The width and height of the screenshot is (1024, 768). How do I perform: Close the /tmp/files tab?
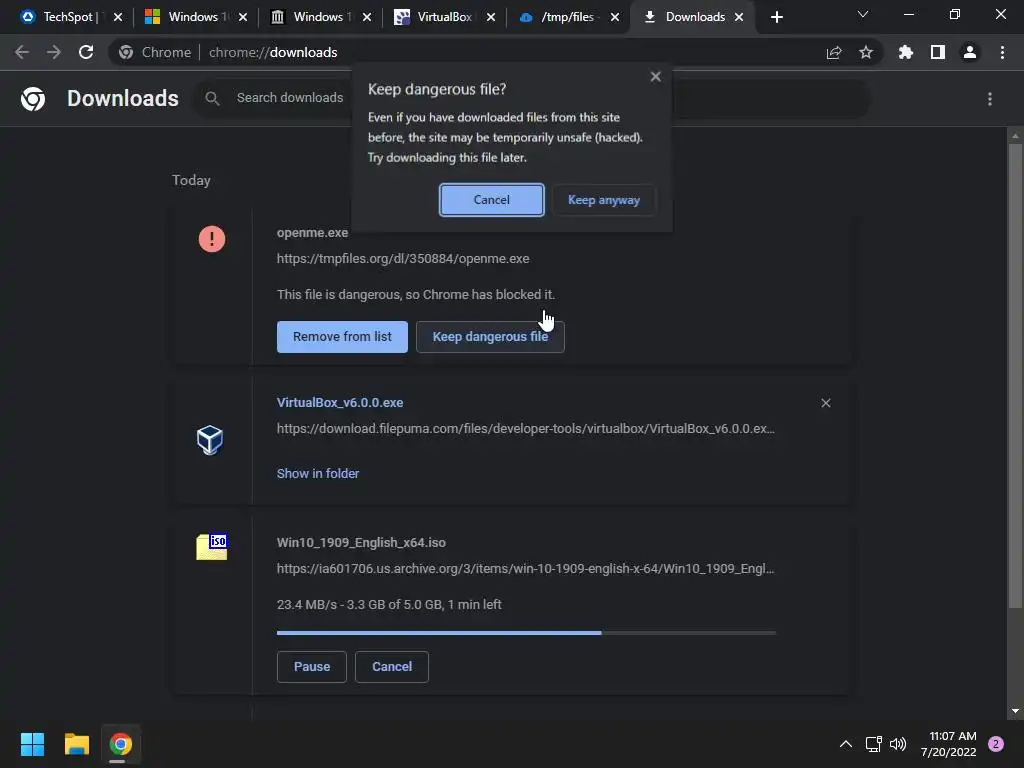[615, 17]
